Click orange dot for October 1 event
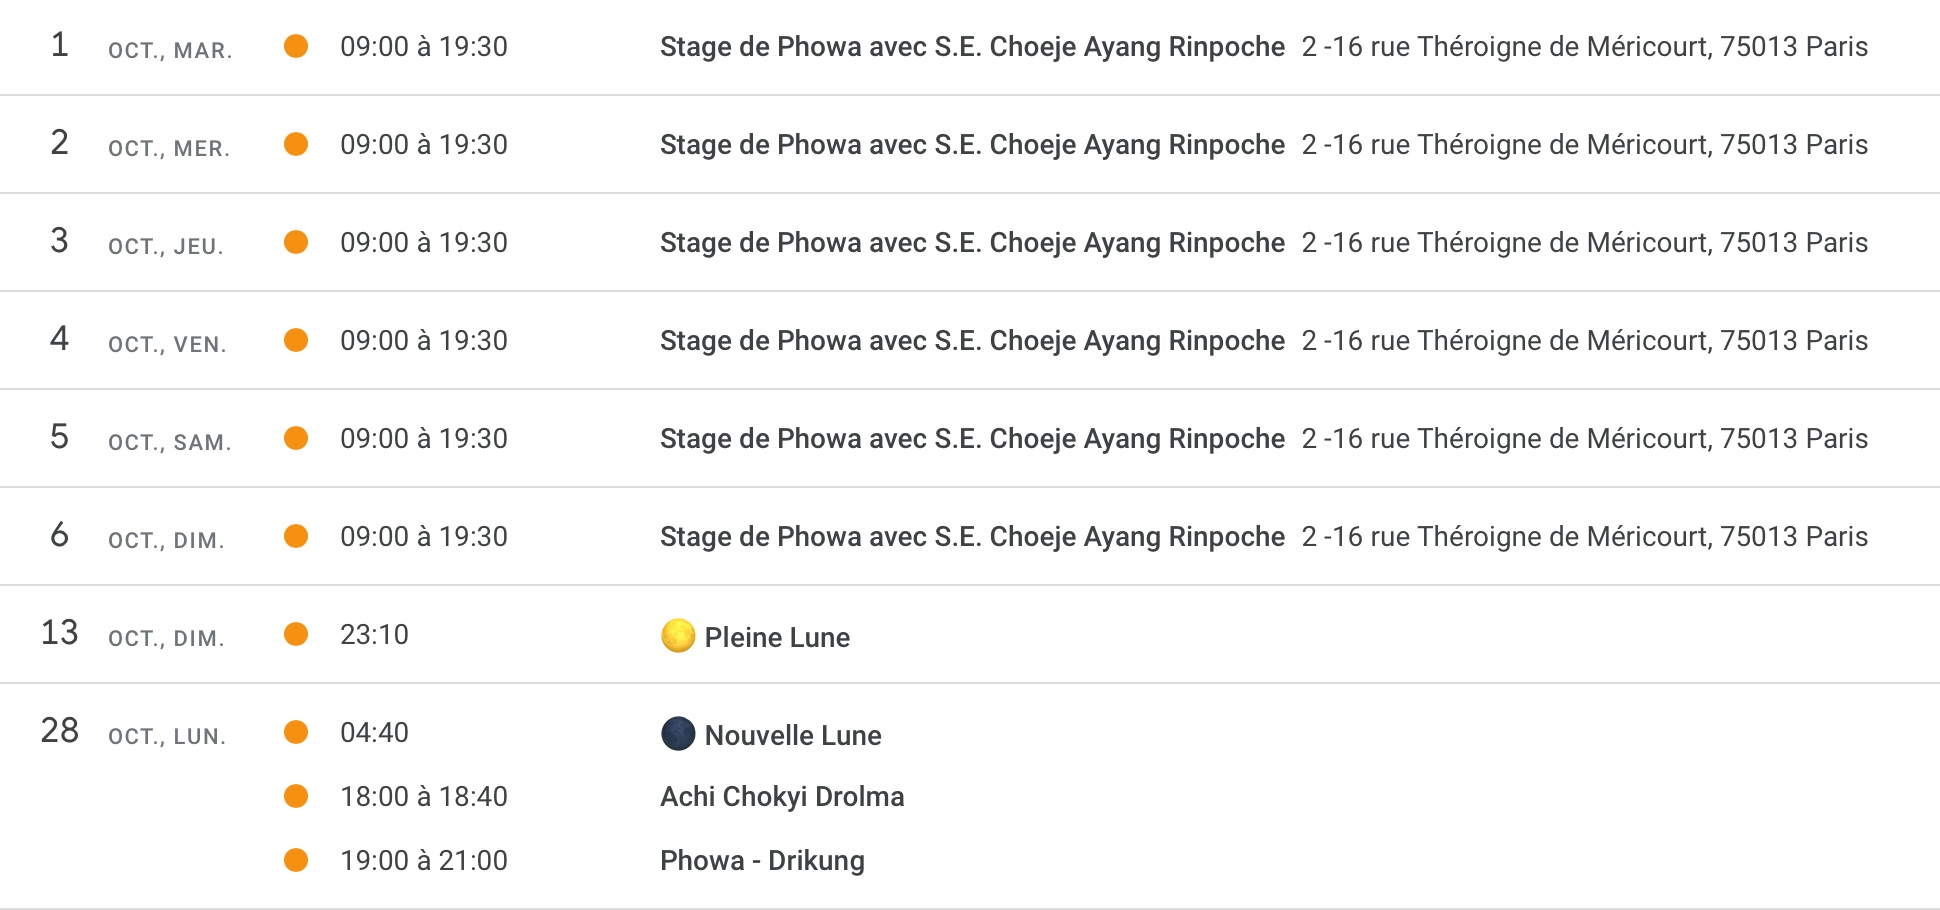Screen dimensions: 1940x910 coord(296,46)
